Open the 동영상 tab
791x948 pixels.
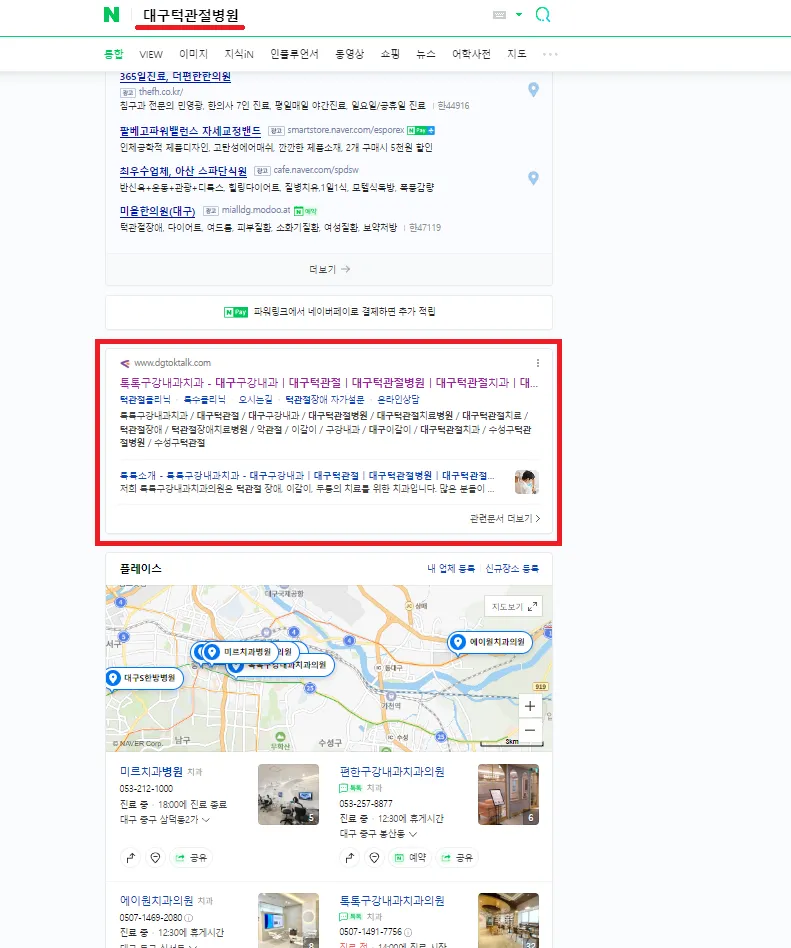coord(350,54)
